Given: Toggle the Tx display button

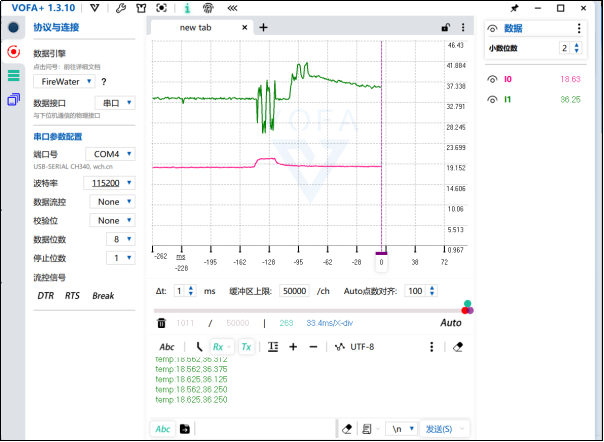Looking at the screenshot, I should (246, 346).
